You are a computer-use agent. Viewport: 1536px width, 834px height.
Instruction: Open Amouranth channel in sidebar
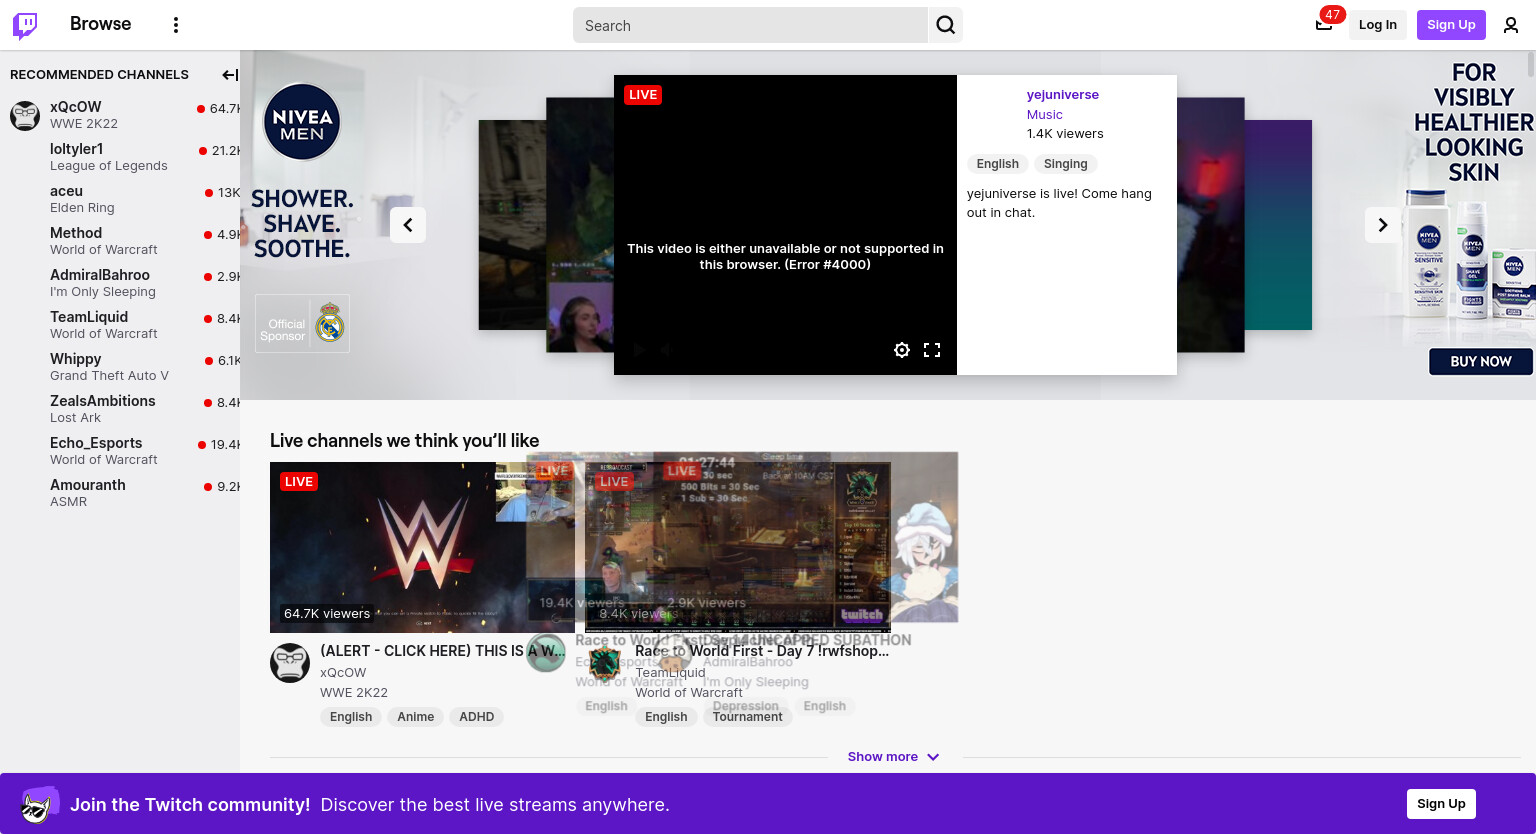120,493
